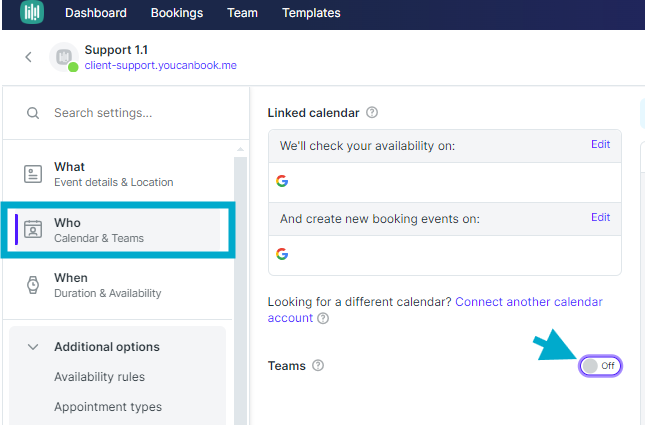This screenshot has width=645, height=425.
Task: Collapse the Additional options section
Action: tap(33, 347)
